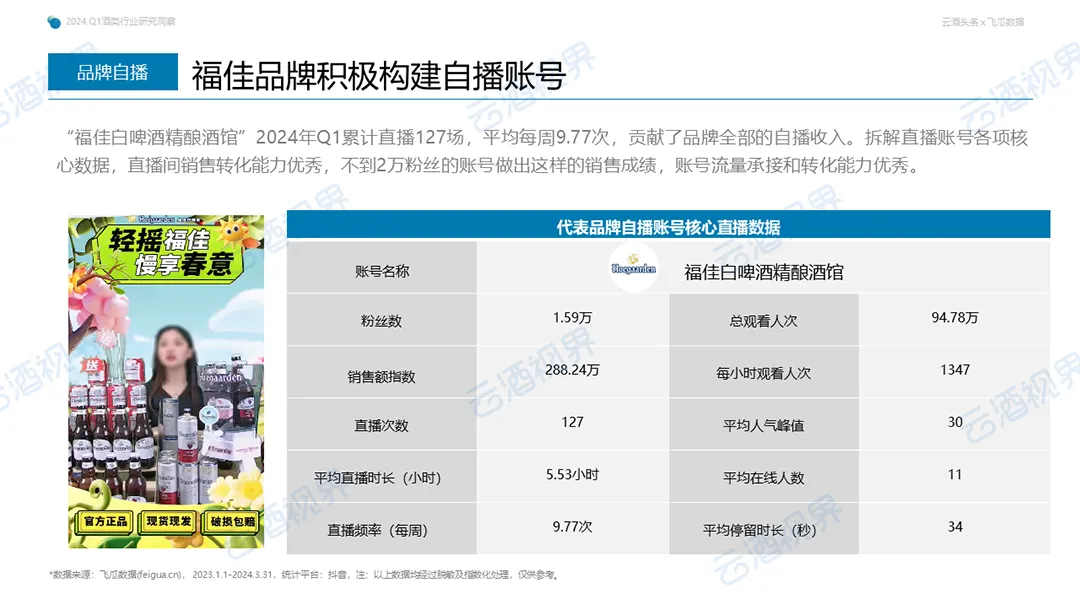Screen dimensions: 1080x608
Task: Select the value 1347
Action: 955,370
